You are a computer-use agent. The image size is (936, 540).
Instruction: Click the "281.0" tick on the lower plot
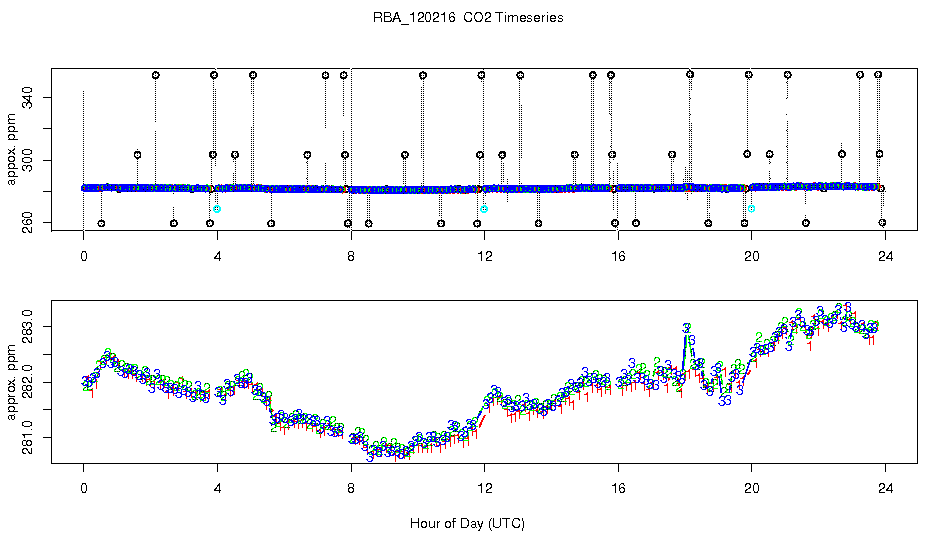coord(27,439)
